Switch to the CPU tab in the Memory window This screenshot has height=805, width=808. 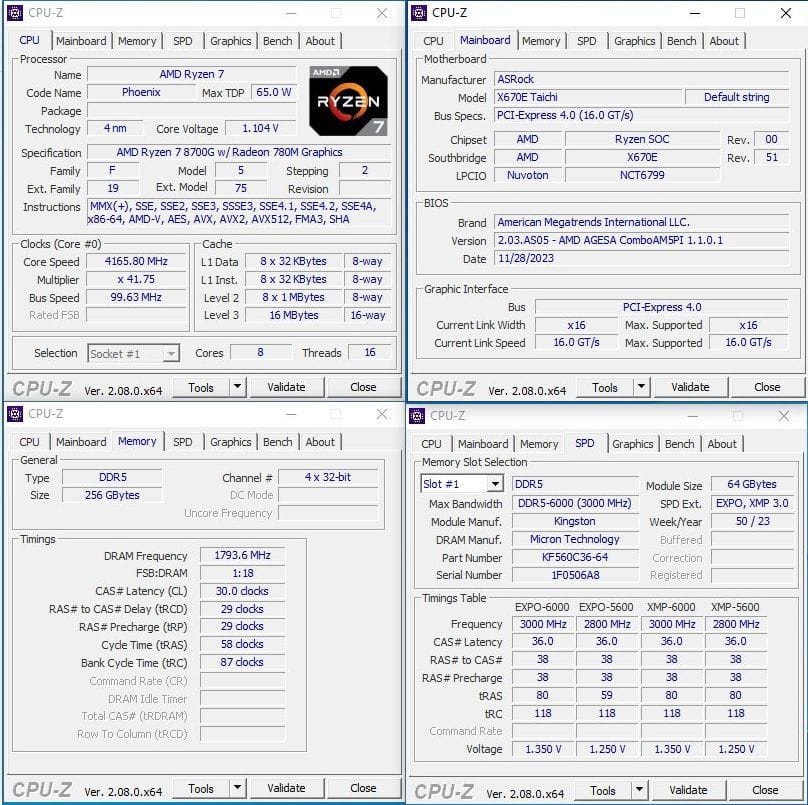[29, 441]
